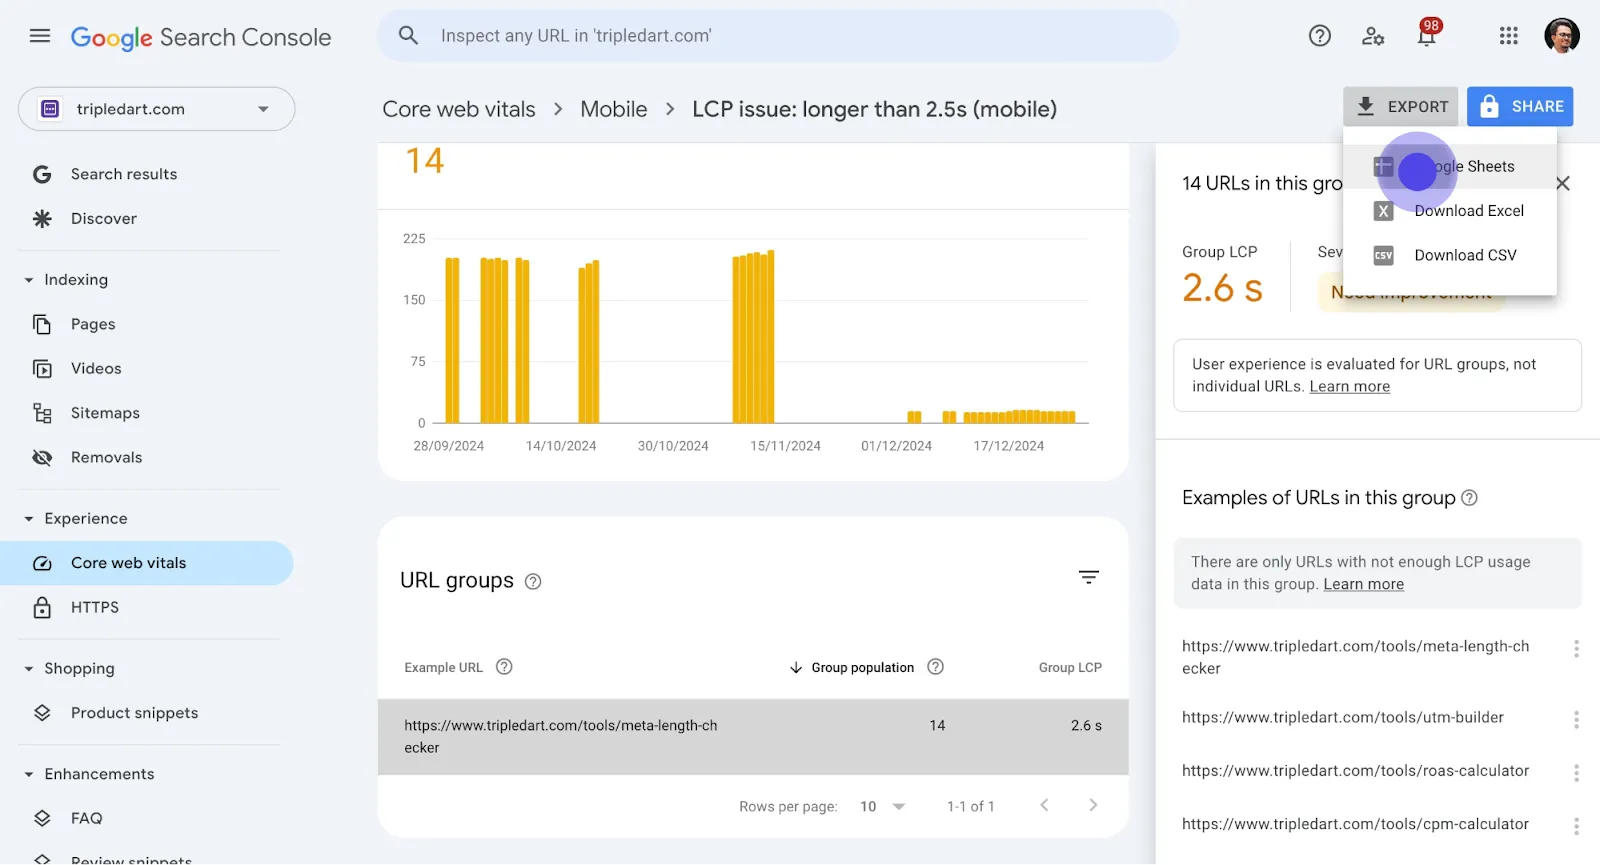The width and height of the screenshot is (1600, 865).
Task: Open Learn more about LCP usage data
Action: point(1364,585)
